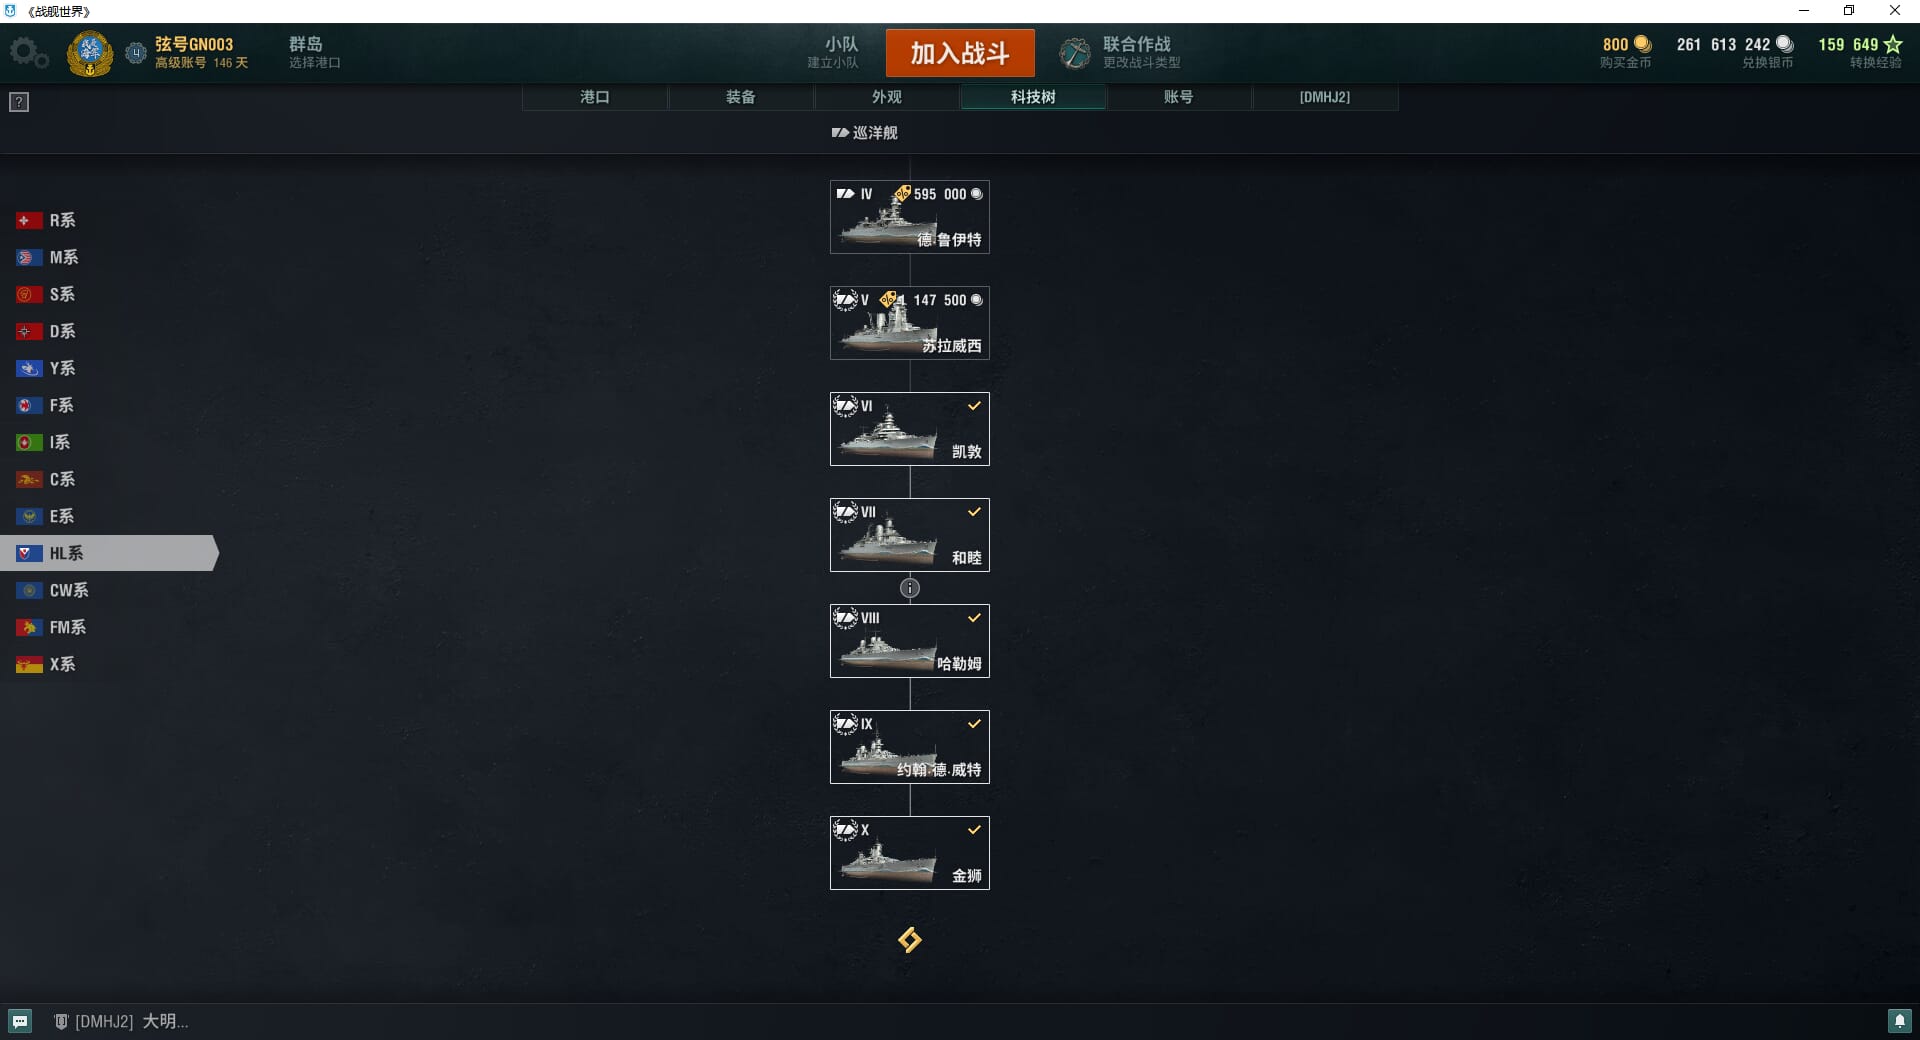Switch to the 港口 tab
Image resolution: width=1920 pixels, height=1040 pixels.
(x=595, y=97)
